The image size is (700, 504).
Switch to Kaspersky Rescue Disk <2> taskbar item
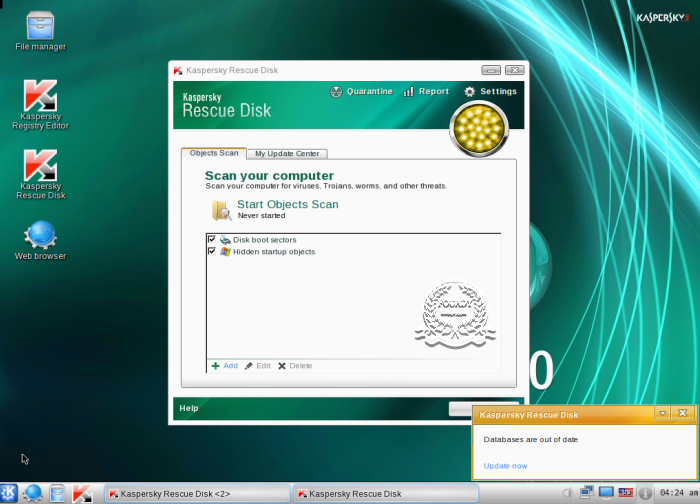[x=197, y=494]
